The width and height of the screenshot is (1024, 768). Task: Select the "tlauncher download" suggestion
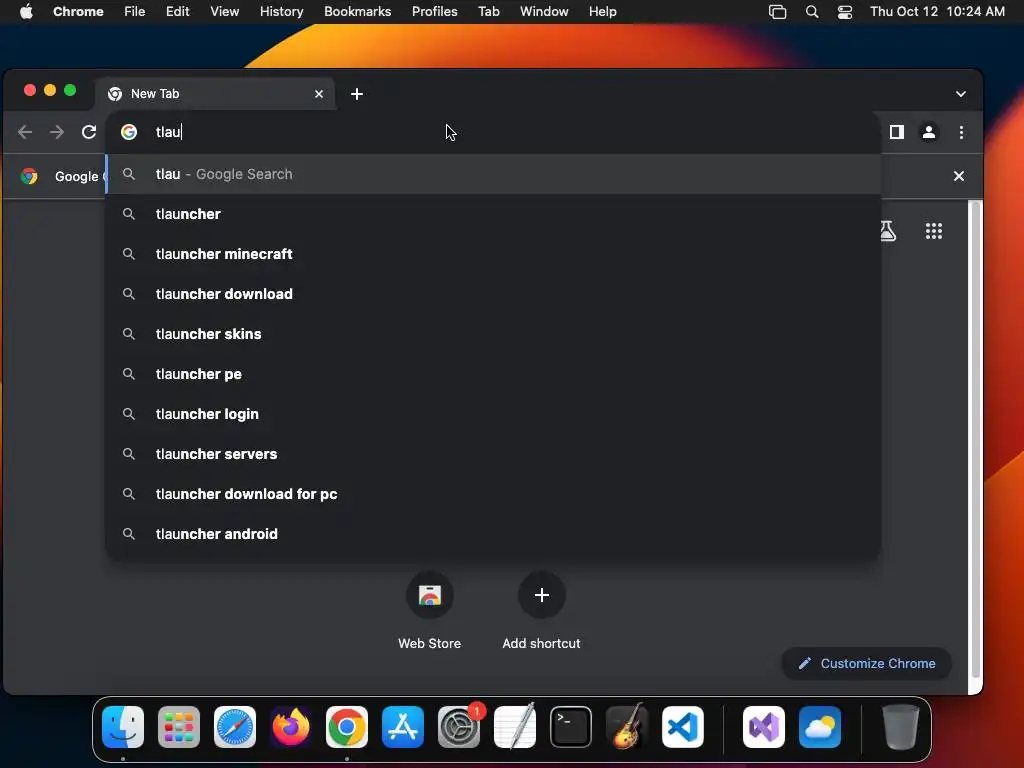[494, 294]
